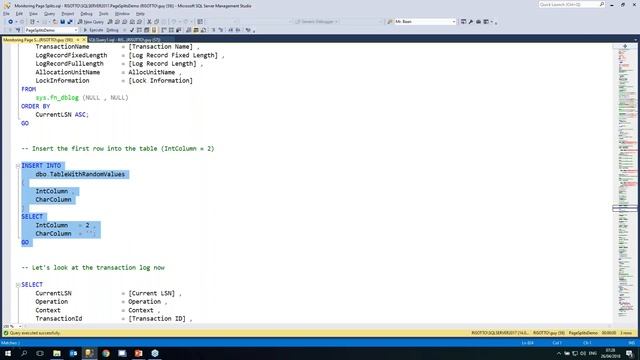Image resolution: width=640 pixels, height=360 pixels.
Task: Click the Quick Launch search field
Action: 571,4
